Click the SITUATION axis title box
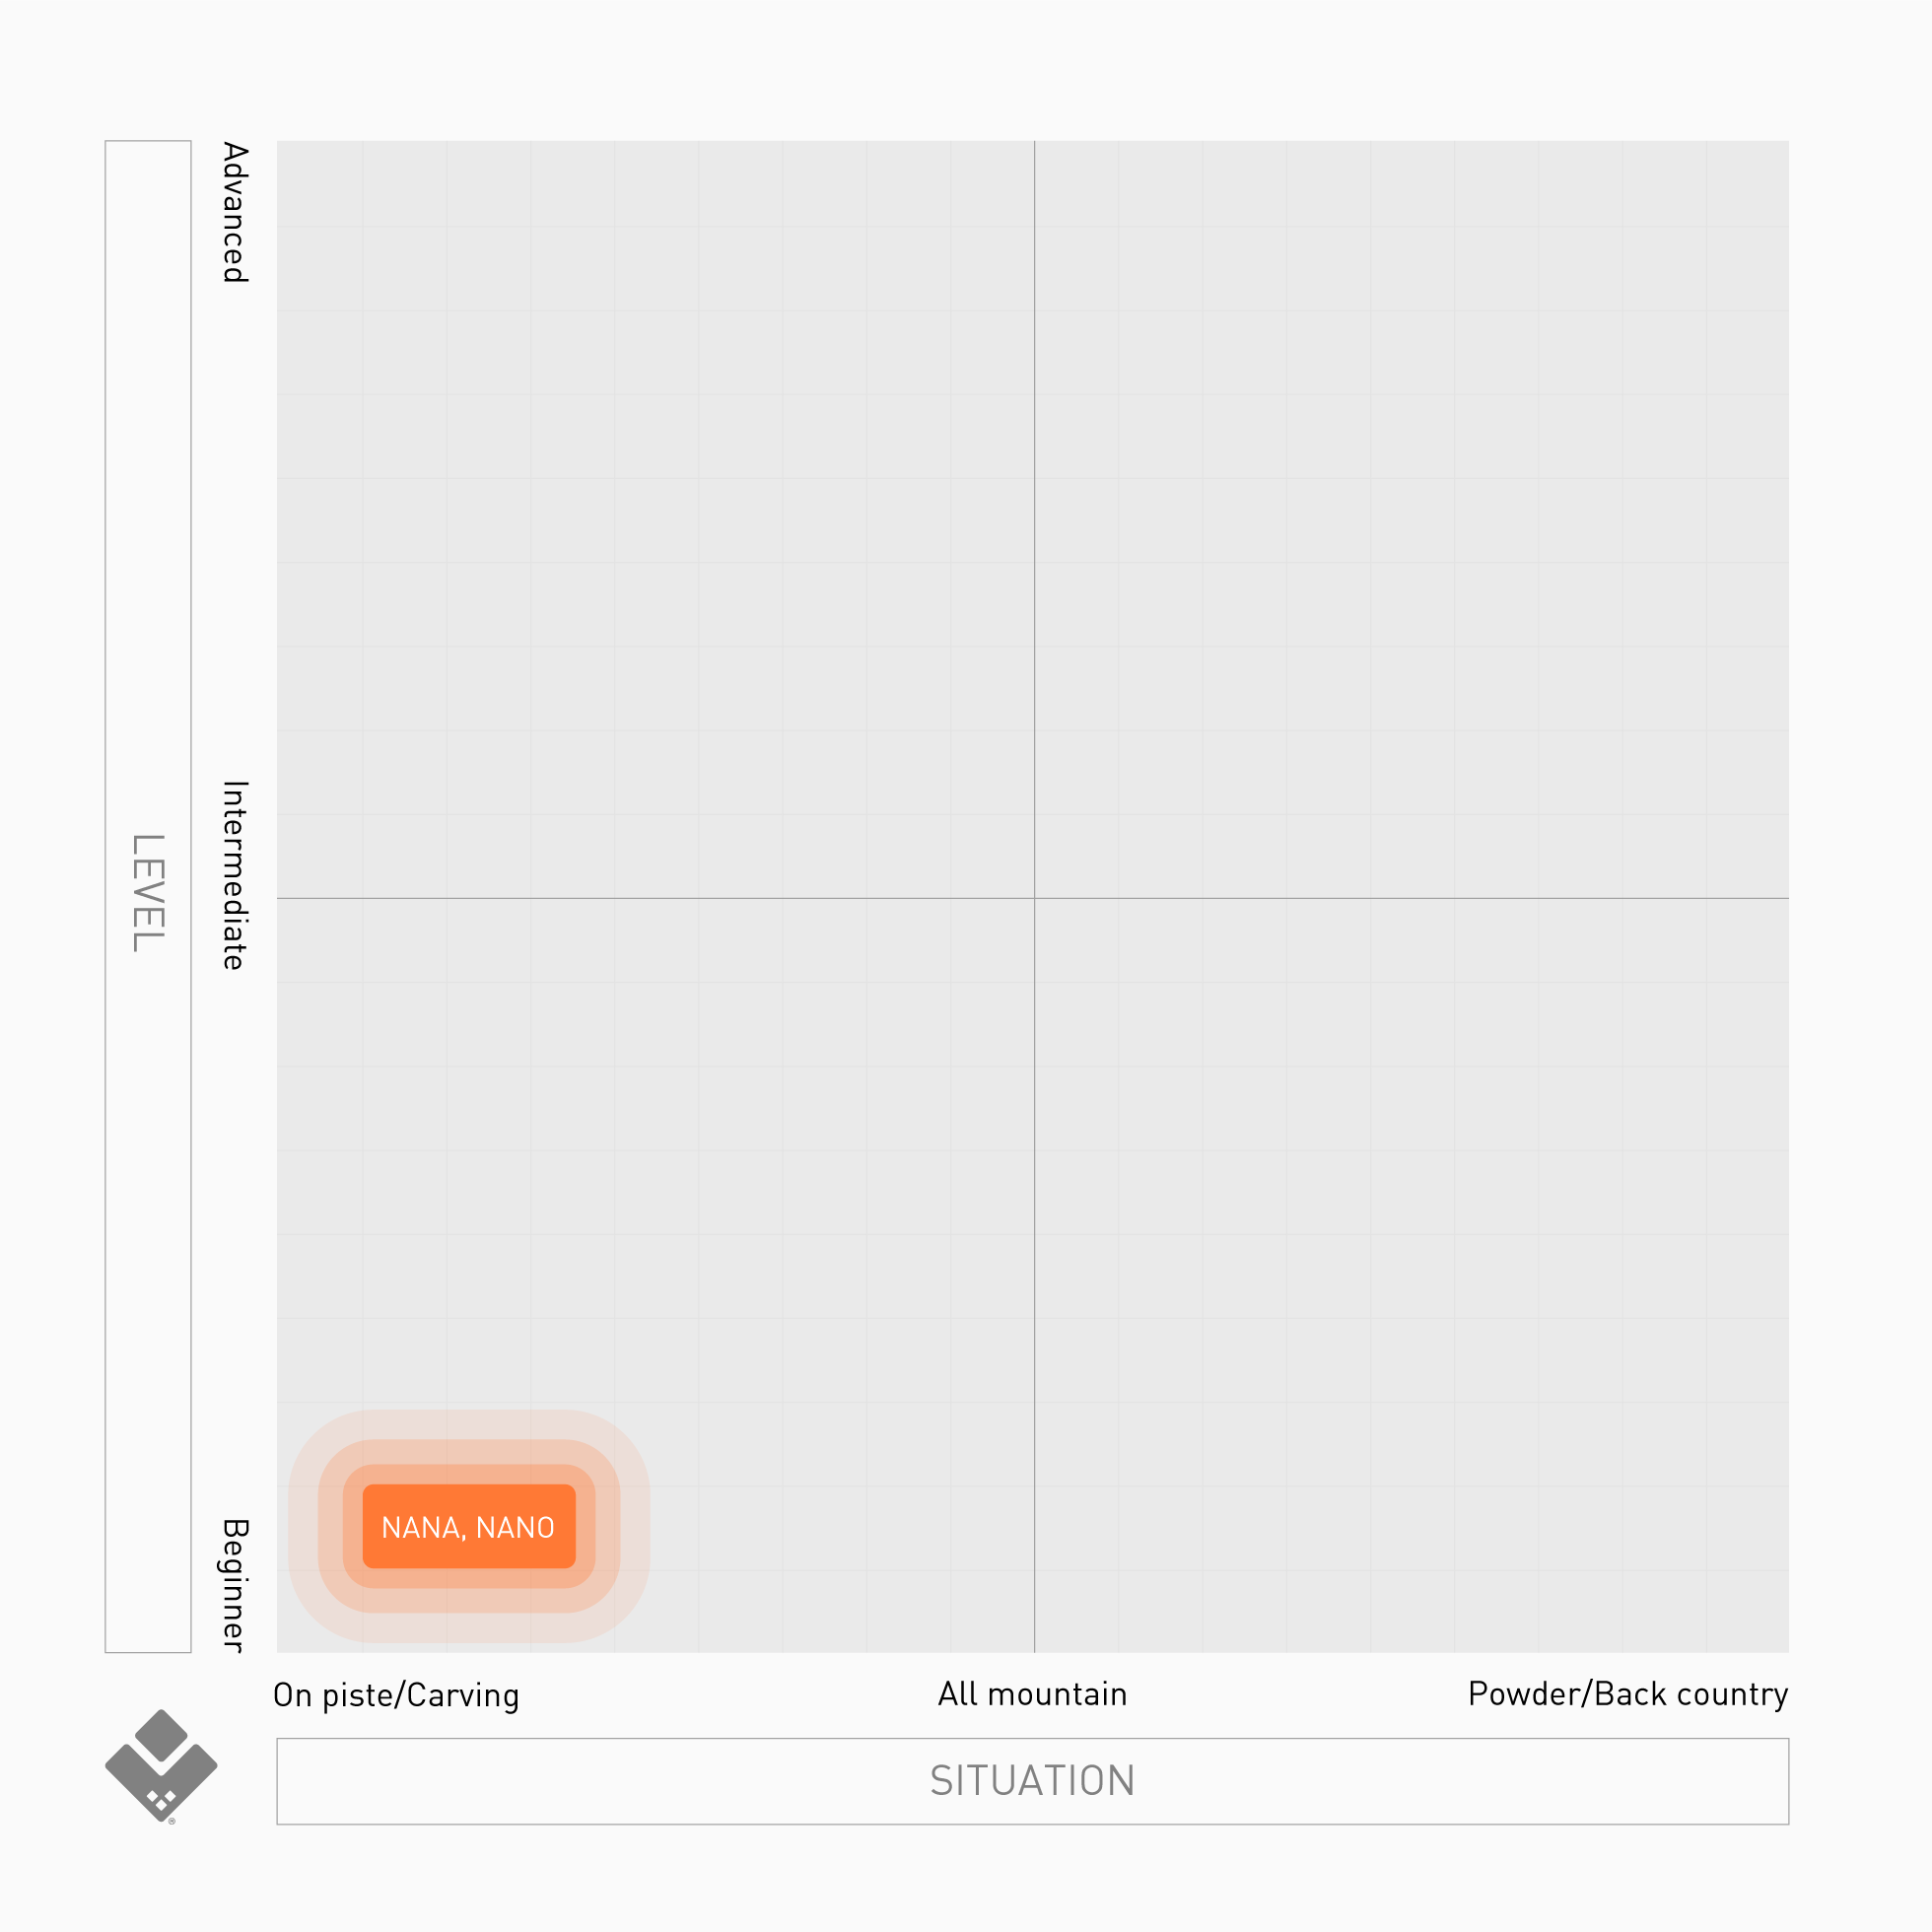Image resolution: width=1932 pixels, height=1932 pixels. pos(1032,1781)
